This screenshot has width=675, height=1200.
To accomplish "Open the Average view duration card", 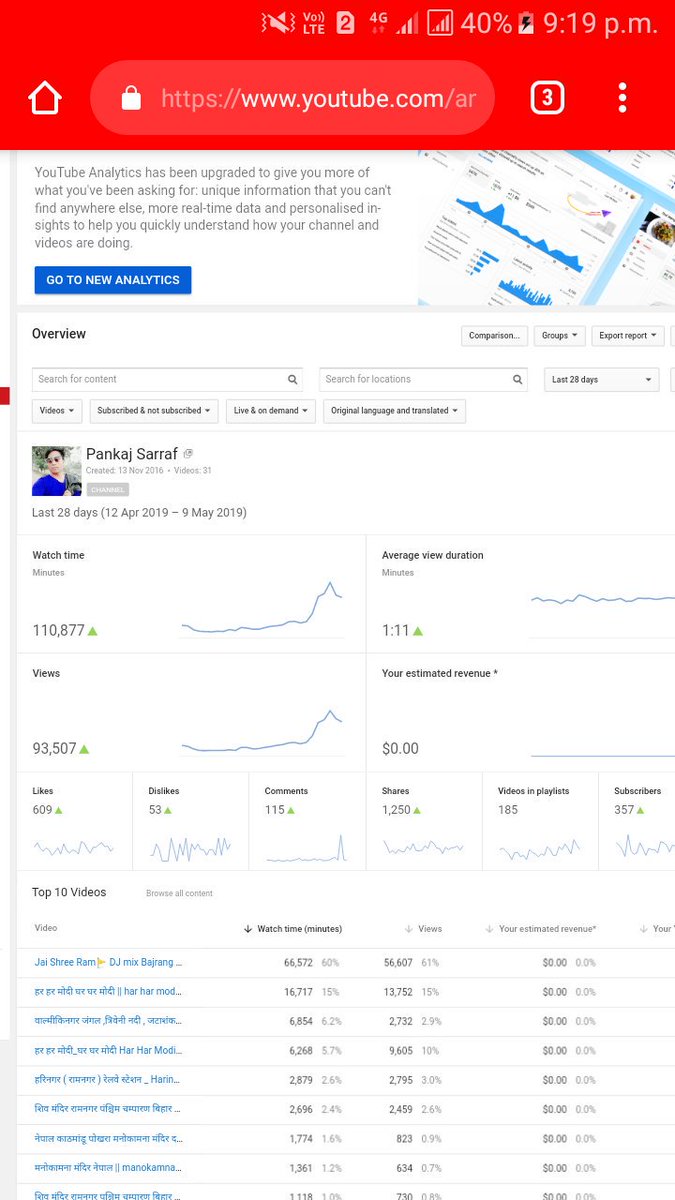I will 521,594.
